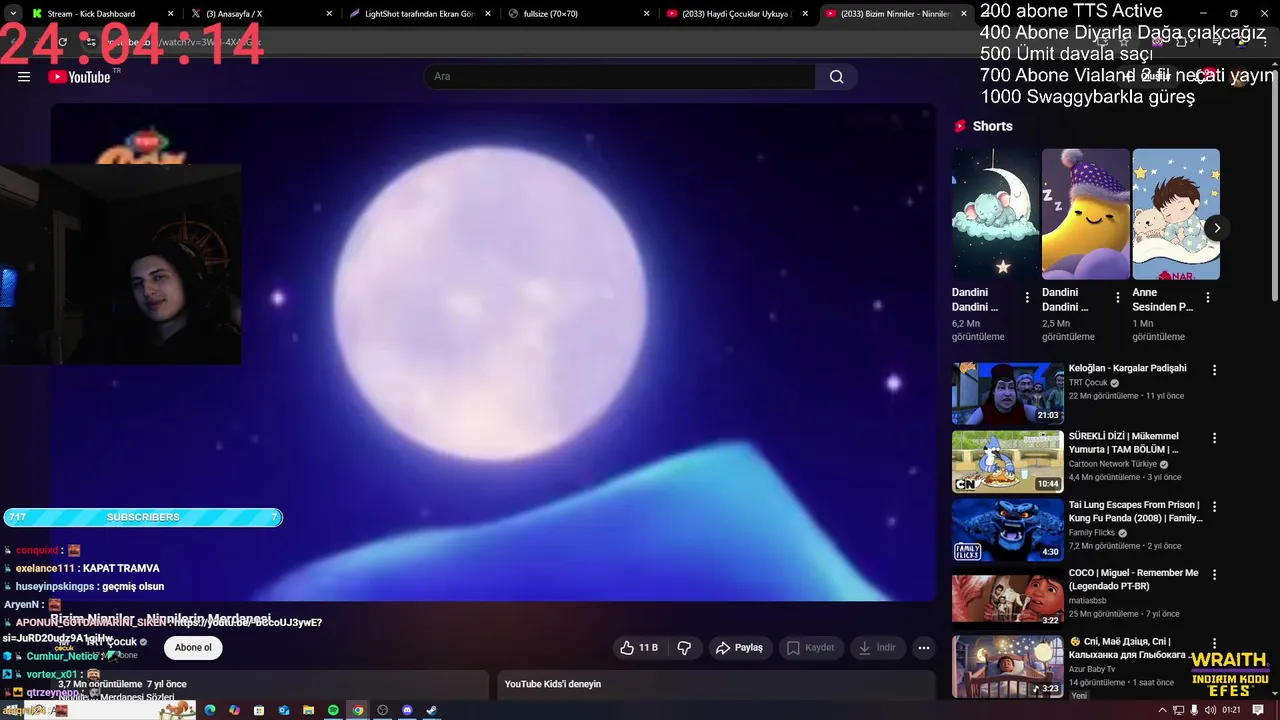Expand hidden system tray icons chevron

click(x=1162, y=710)
